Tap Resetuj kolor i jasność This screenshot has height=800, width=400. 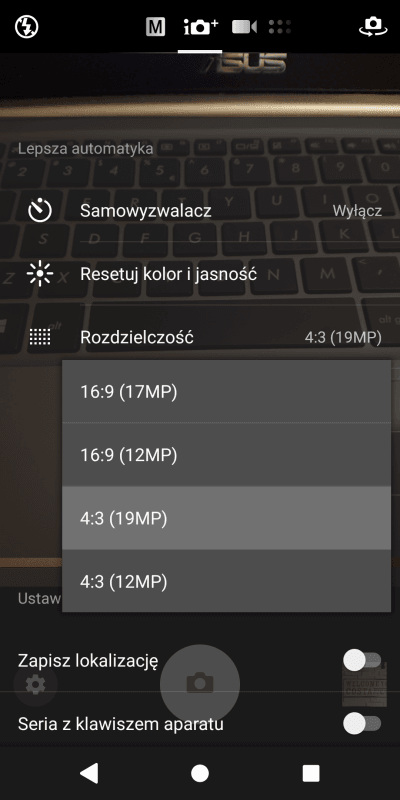point(168,274)
